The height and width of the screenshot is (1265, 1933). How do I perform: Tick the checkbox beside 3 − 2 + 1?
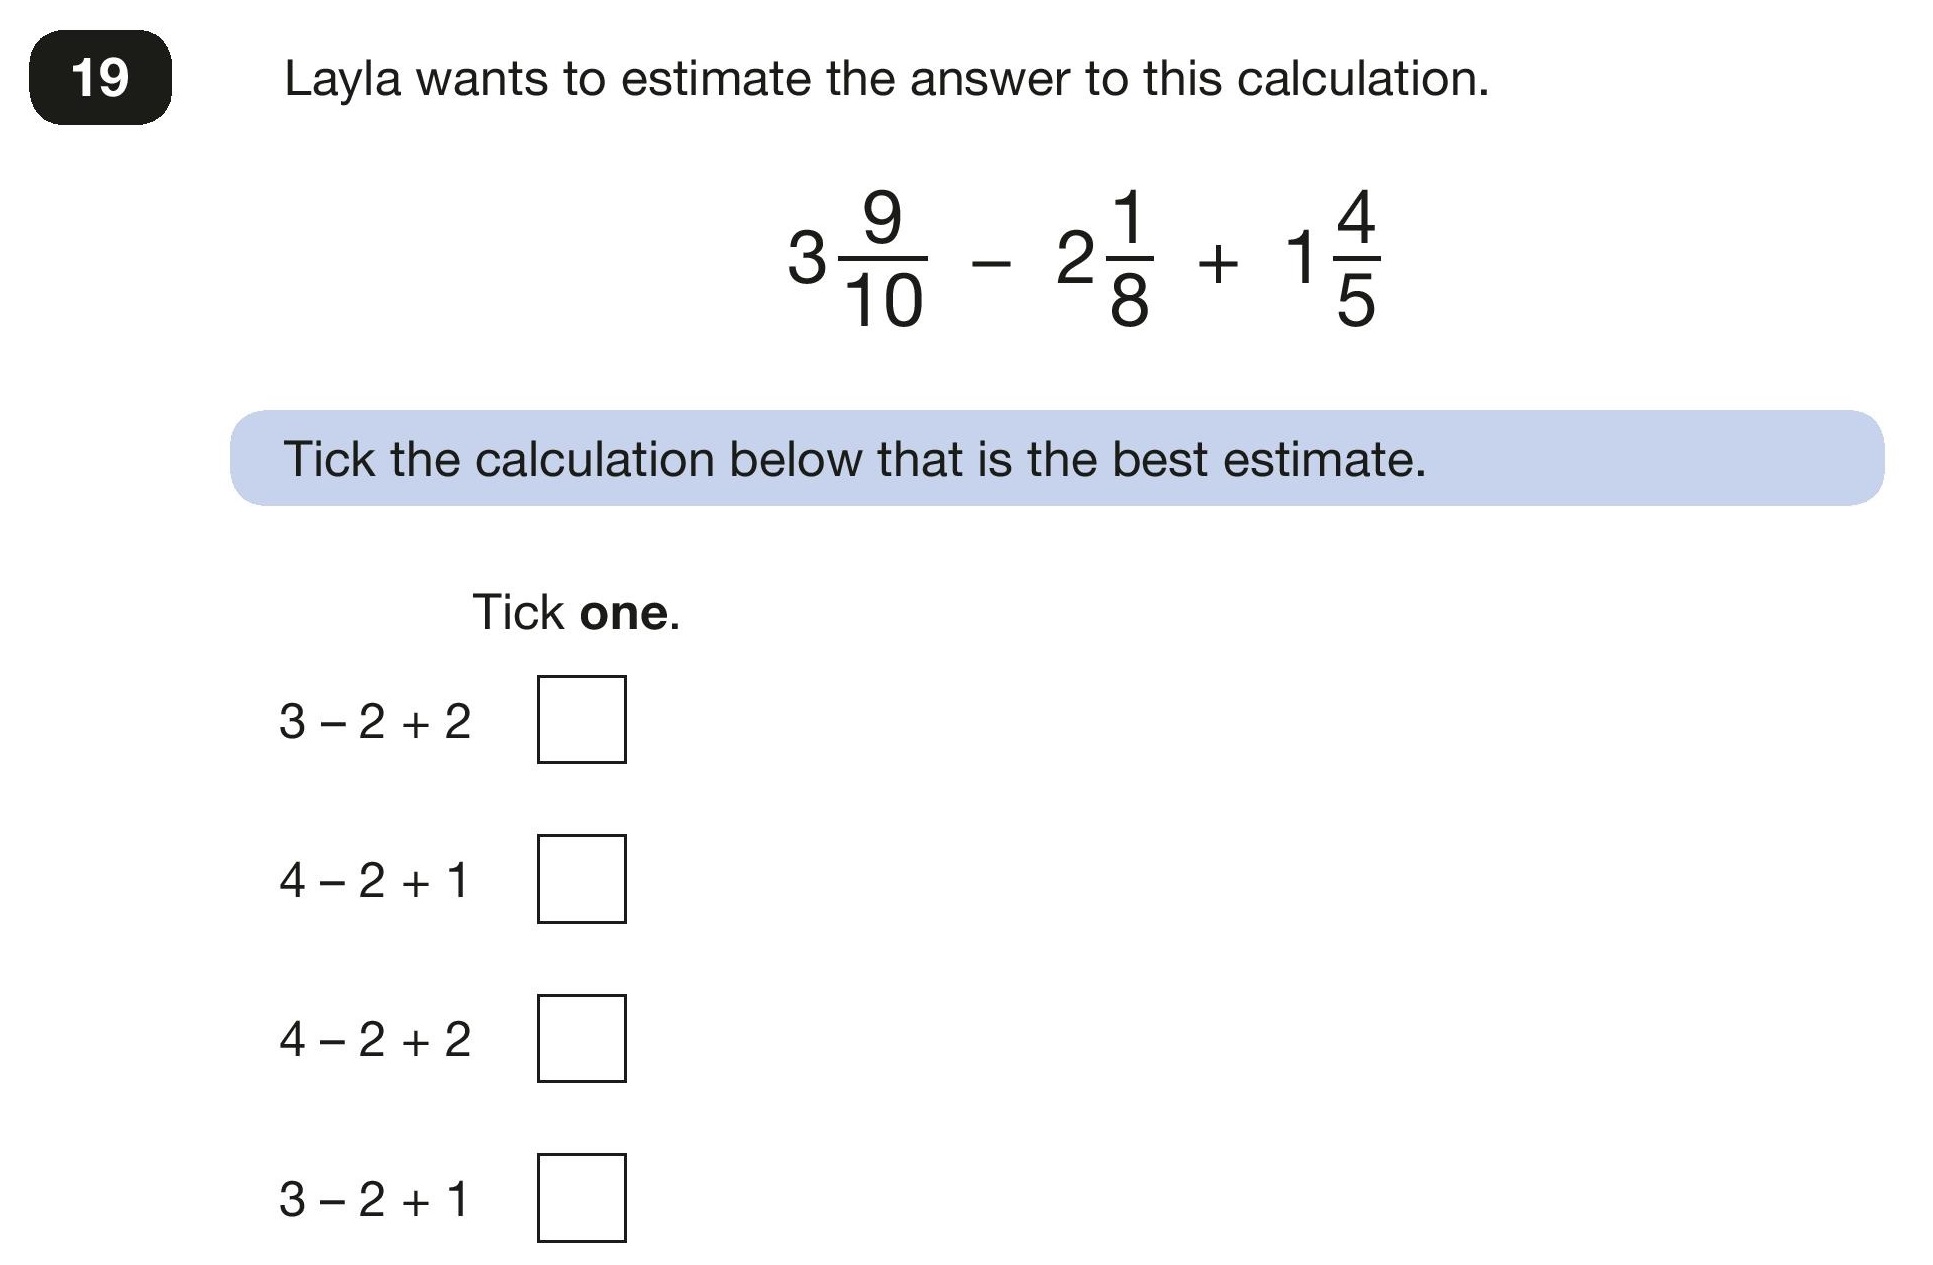click(581, 1198)
